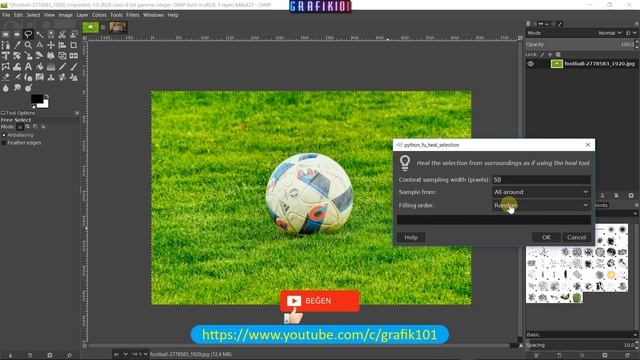Select the Bucket Fill tool
Screen dimensions: 640x360
tap(40, 67)
